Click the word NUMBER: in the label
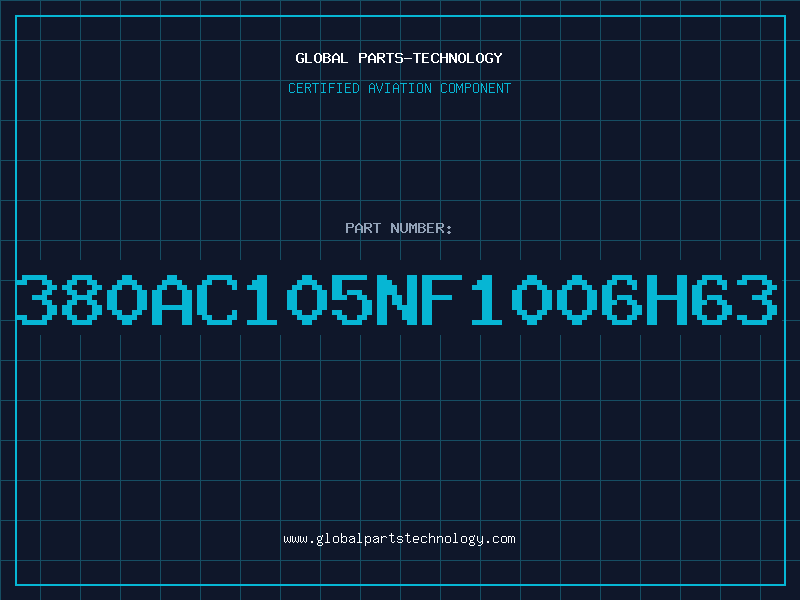Image resolution: width=800 pixels, height=600 pixels. coord(421,228)
